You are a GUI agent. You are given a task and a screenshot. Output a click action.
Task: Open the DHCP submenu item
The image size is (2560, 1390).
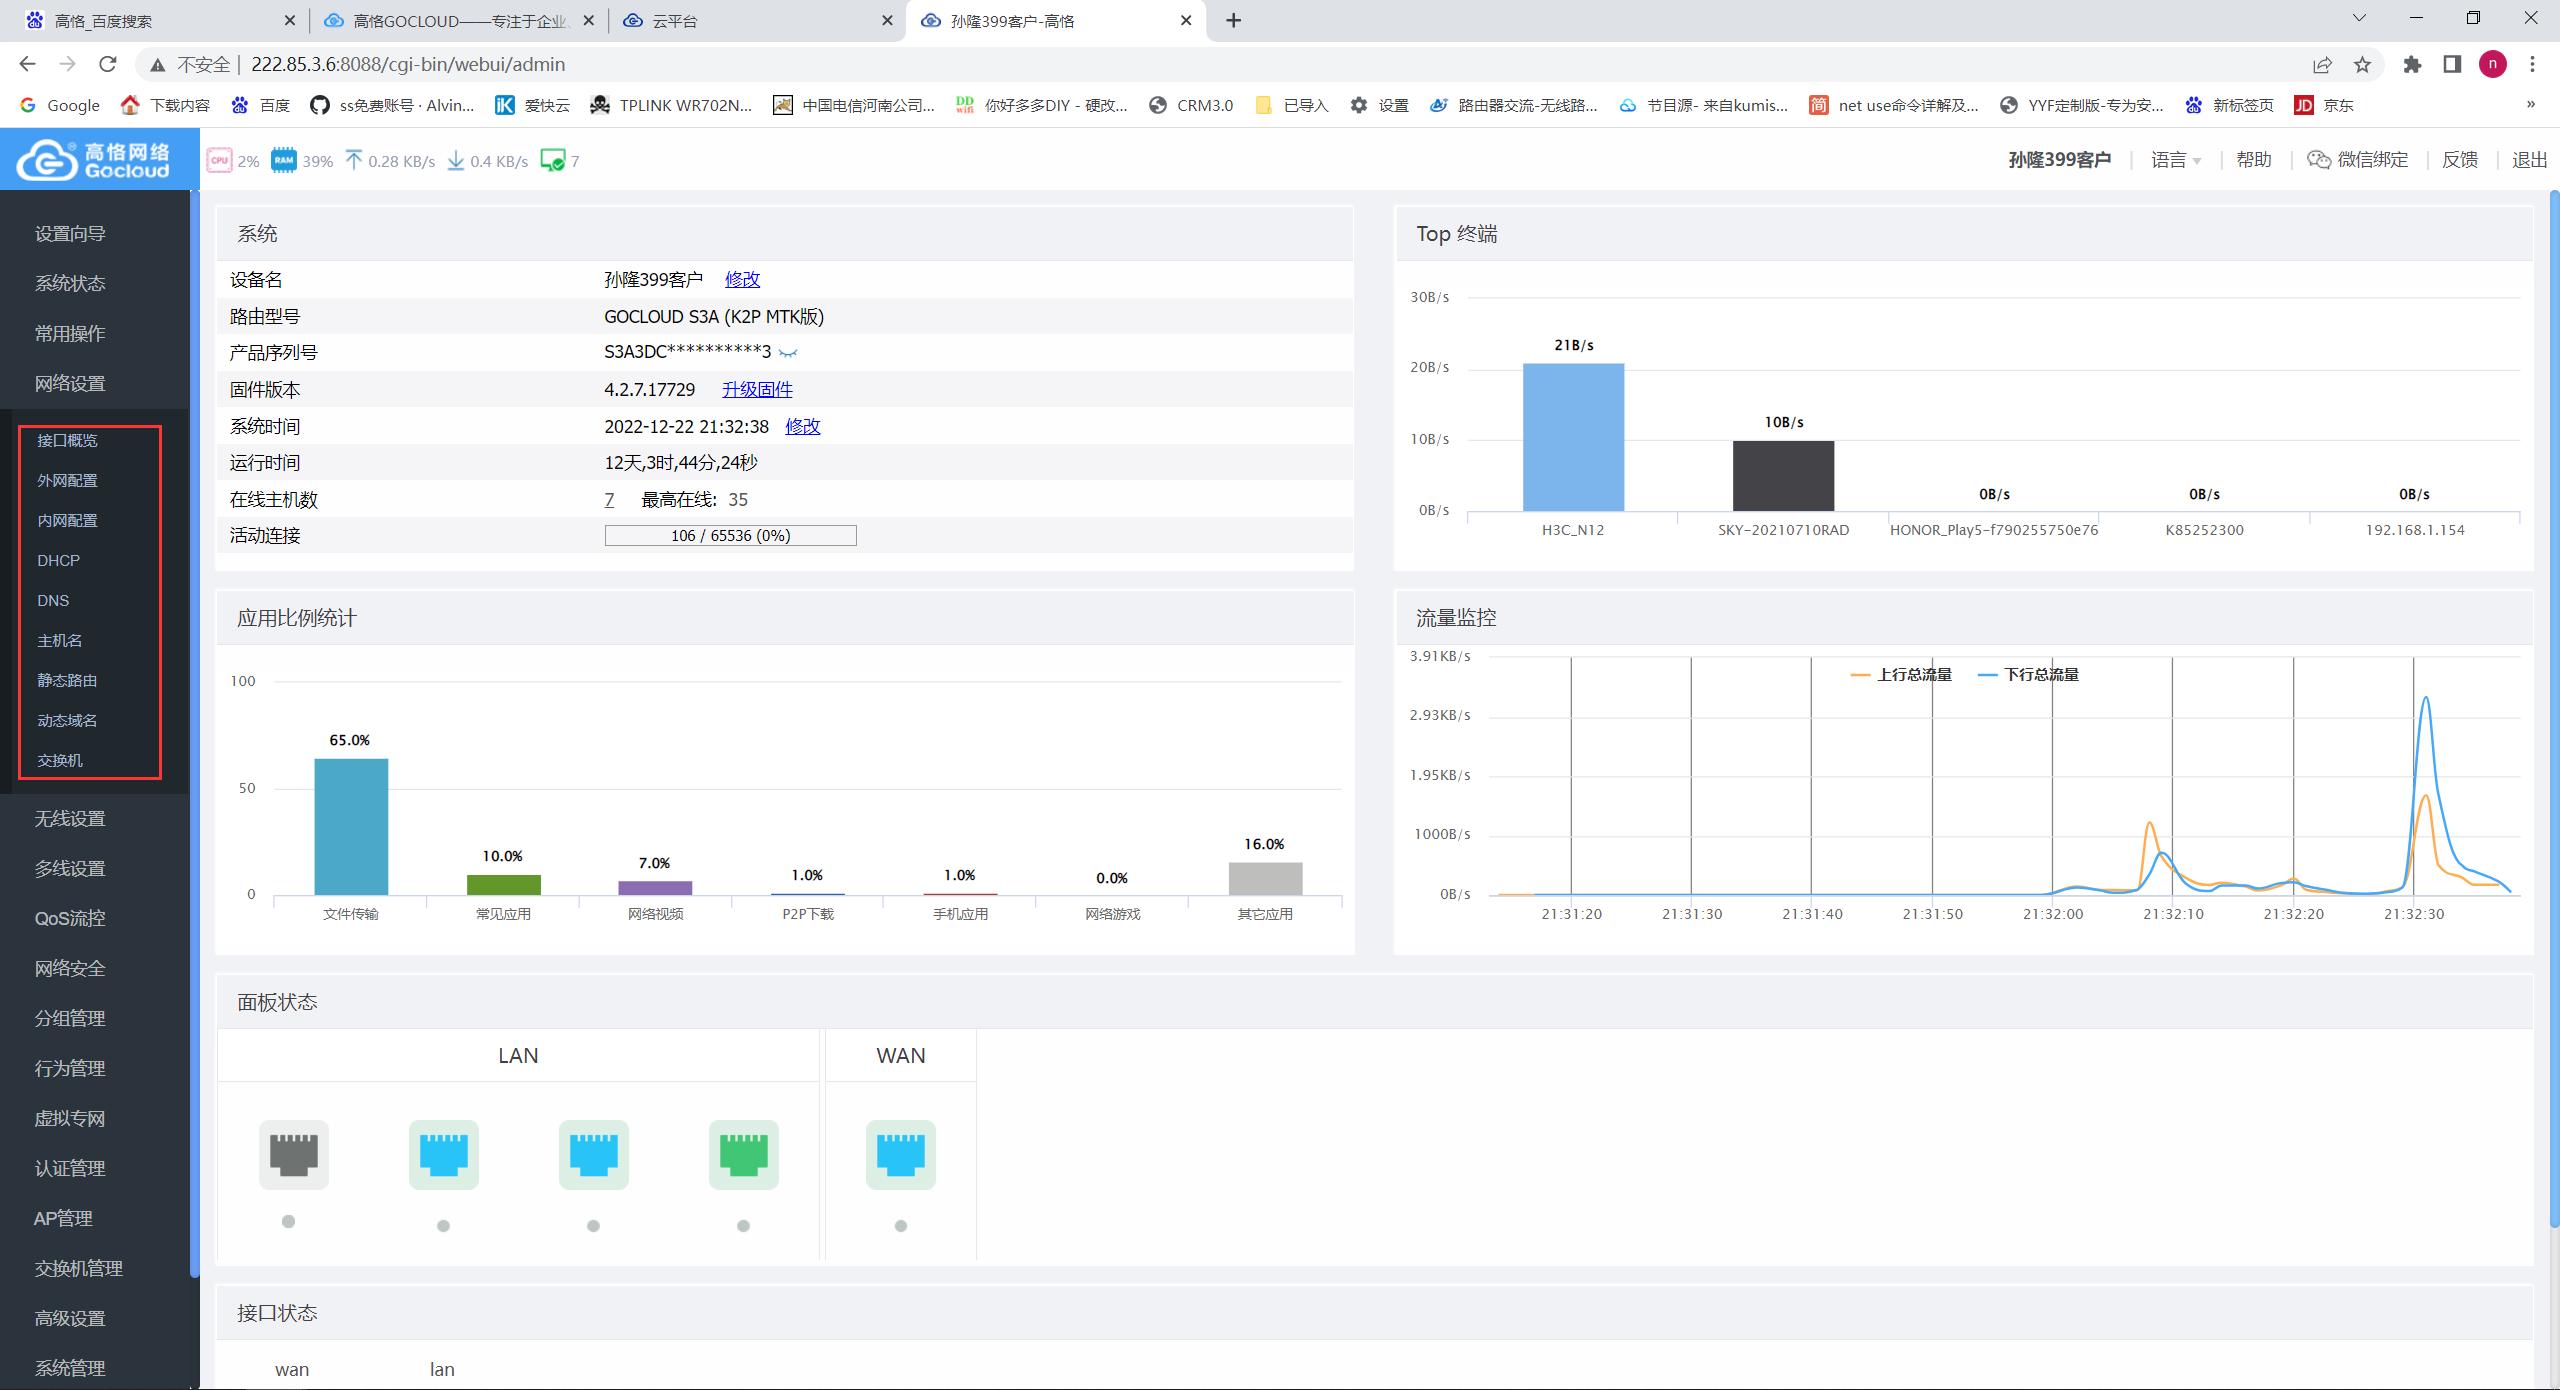tap(58, 560)
